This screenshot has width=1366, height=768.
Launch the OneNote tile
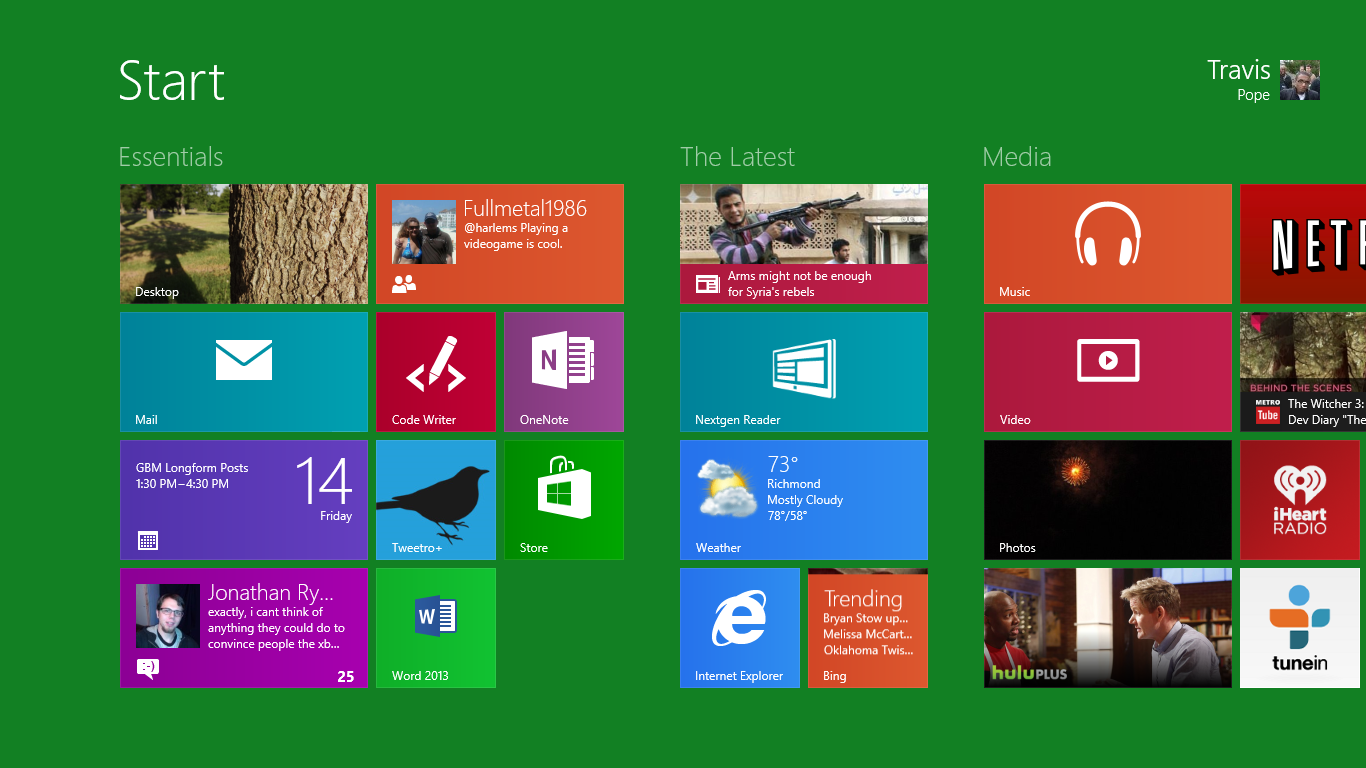pos(564,372)
